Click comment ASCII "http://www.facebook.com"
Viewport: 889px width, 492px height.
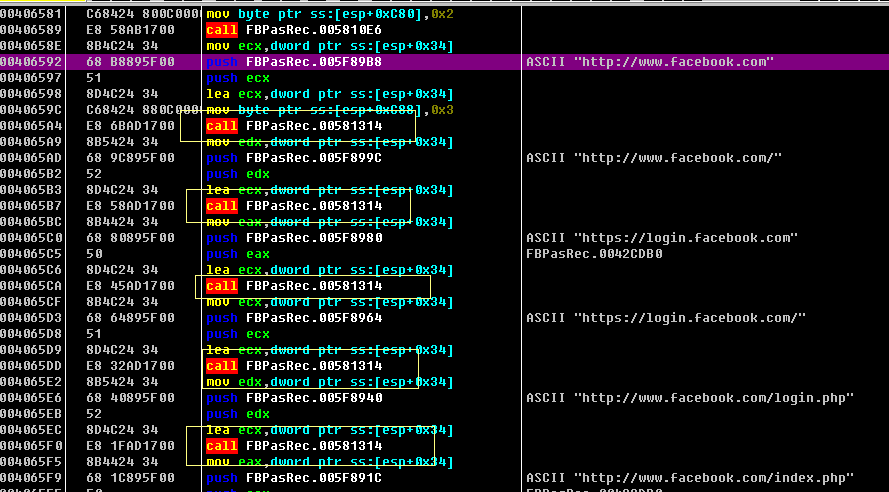pyautogui.click(x=650, y=62)
